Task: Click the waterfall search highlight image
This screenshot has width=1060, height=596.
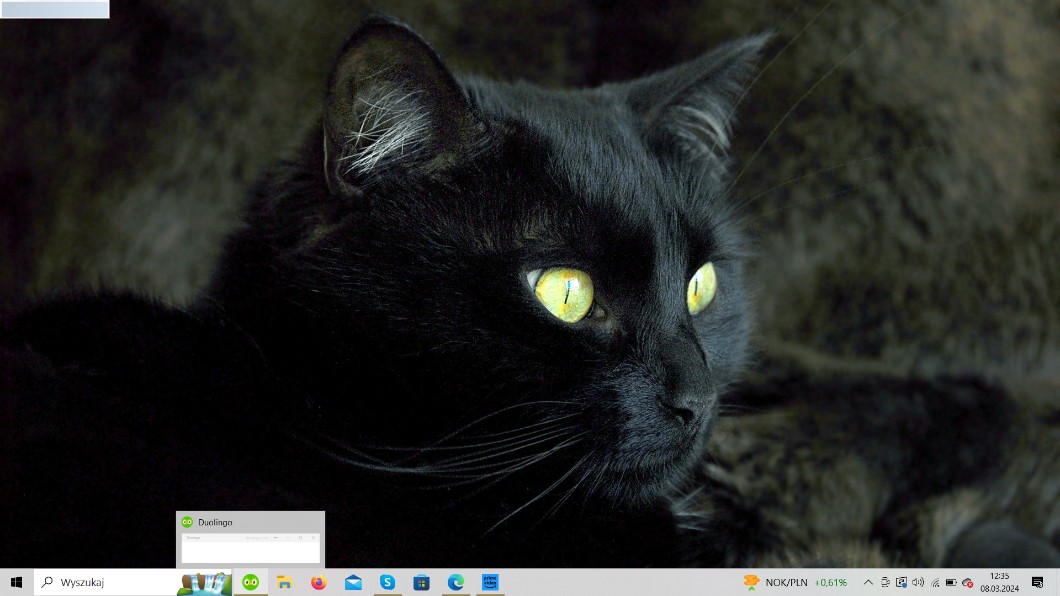Action: [204, 582]
